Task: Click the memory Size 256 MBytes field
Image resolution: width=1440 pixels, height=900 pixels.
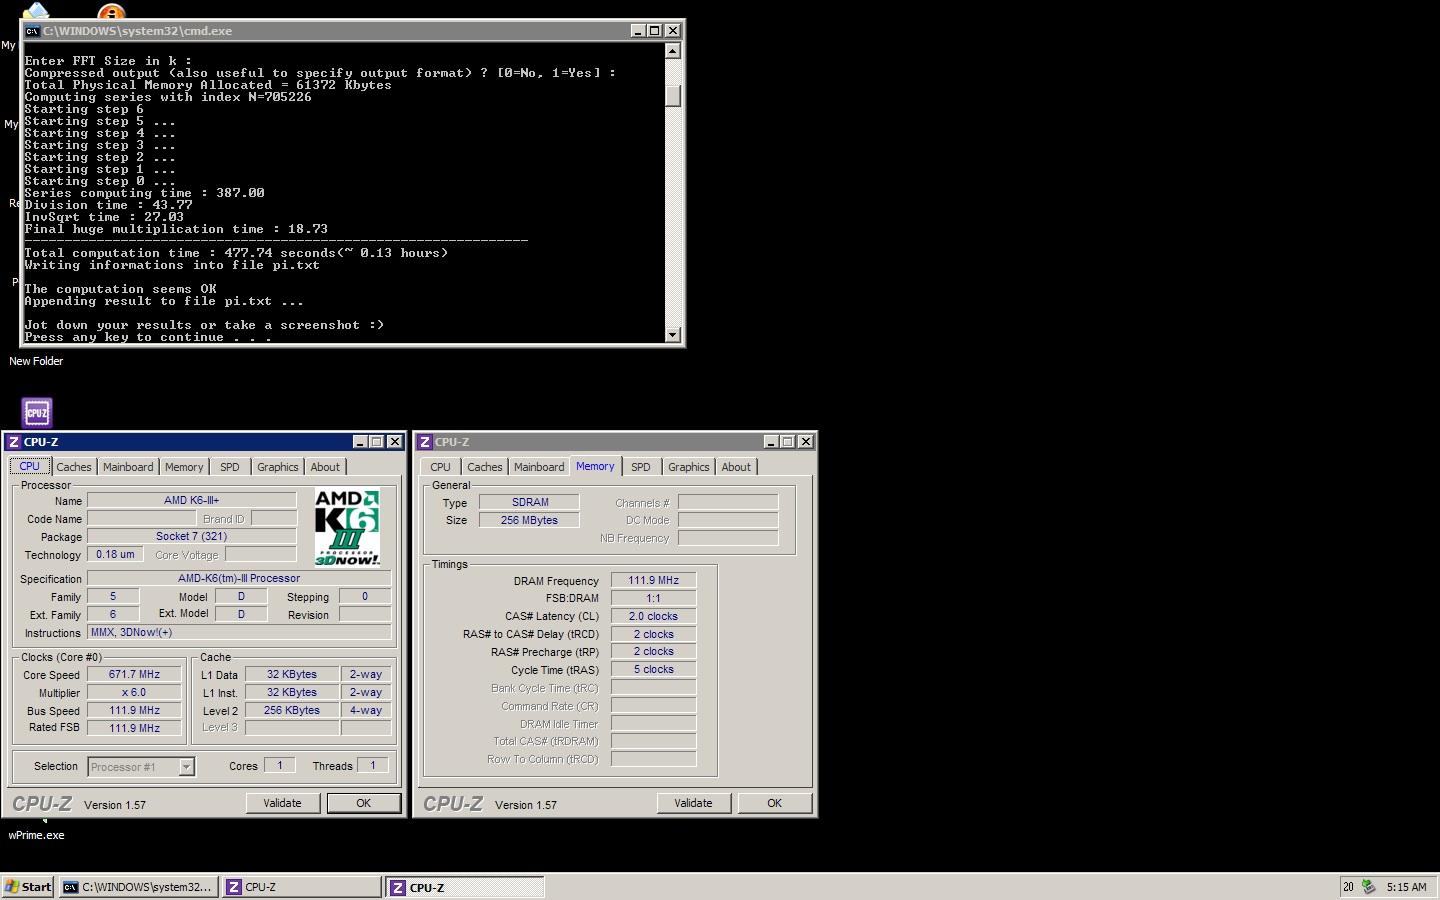Action: tap(530, 520)
